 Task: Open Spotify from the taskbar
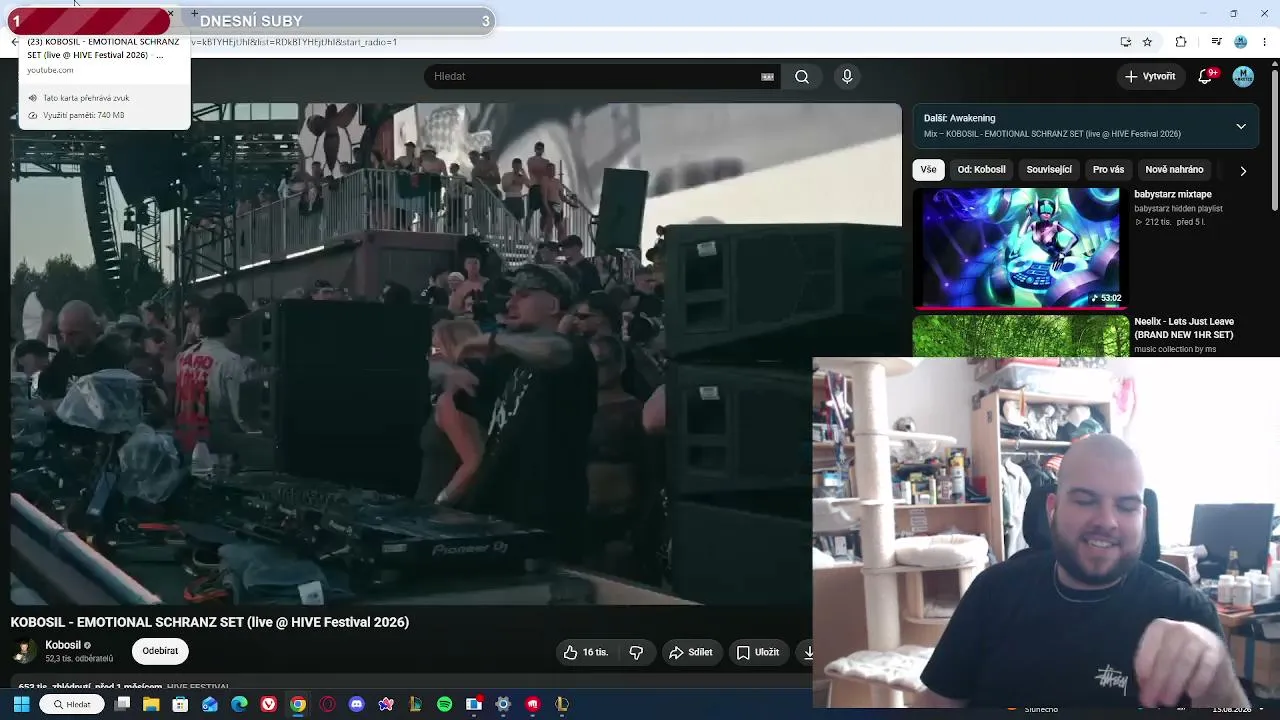[x=445, y=704]
